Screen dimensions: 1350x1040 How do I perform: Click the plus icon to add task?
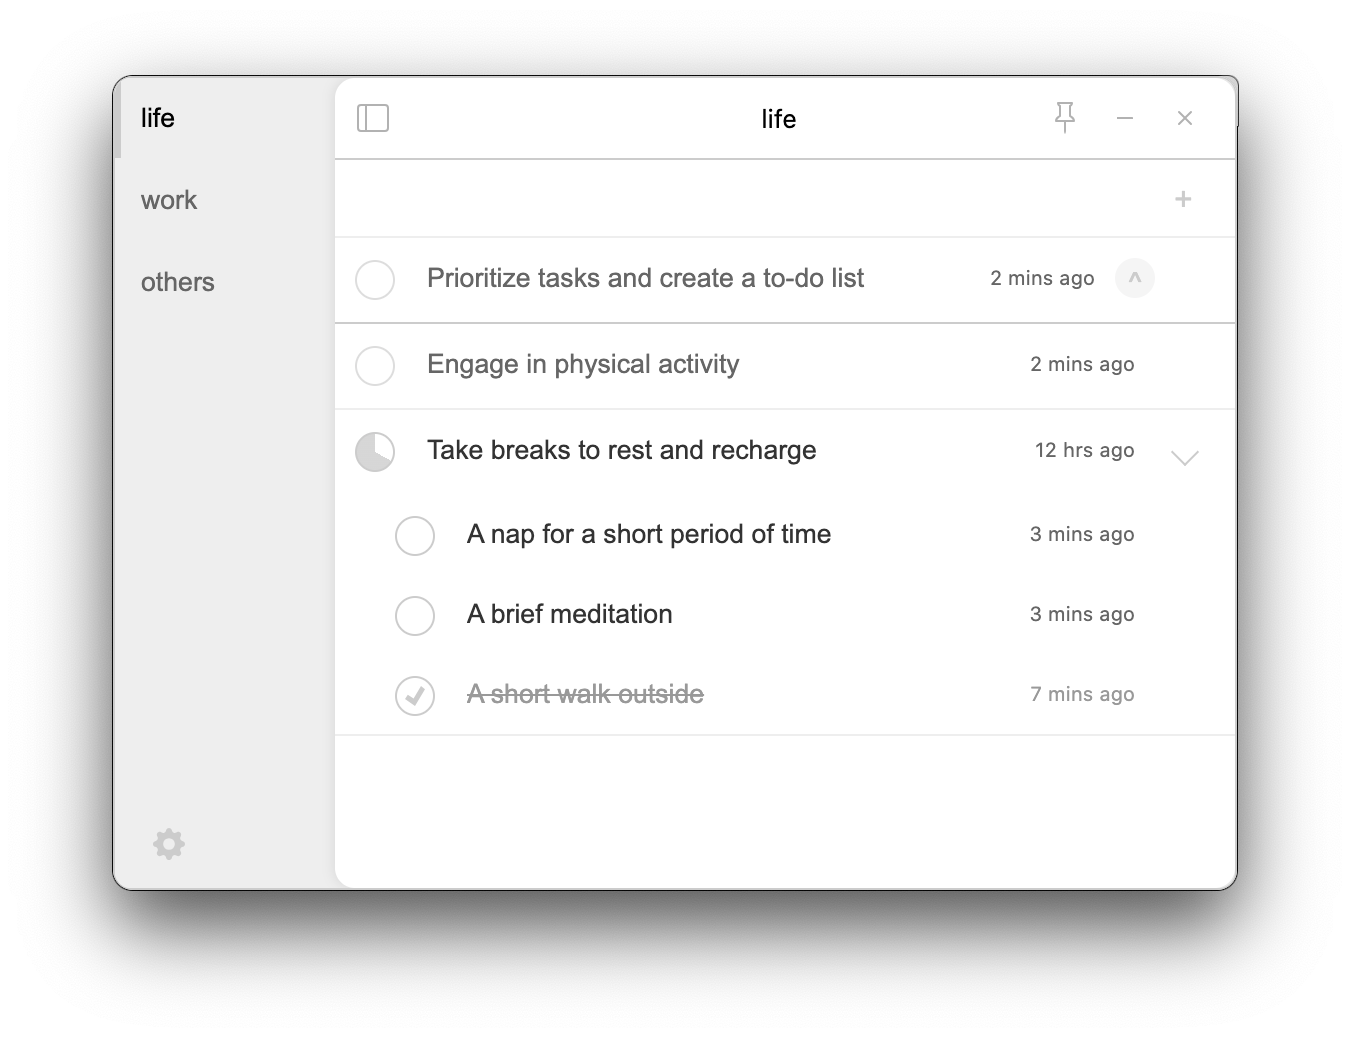coord(1183,199)
